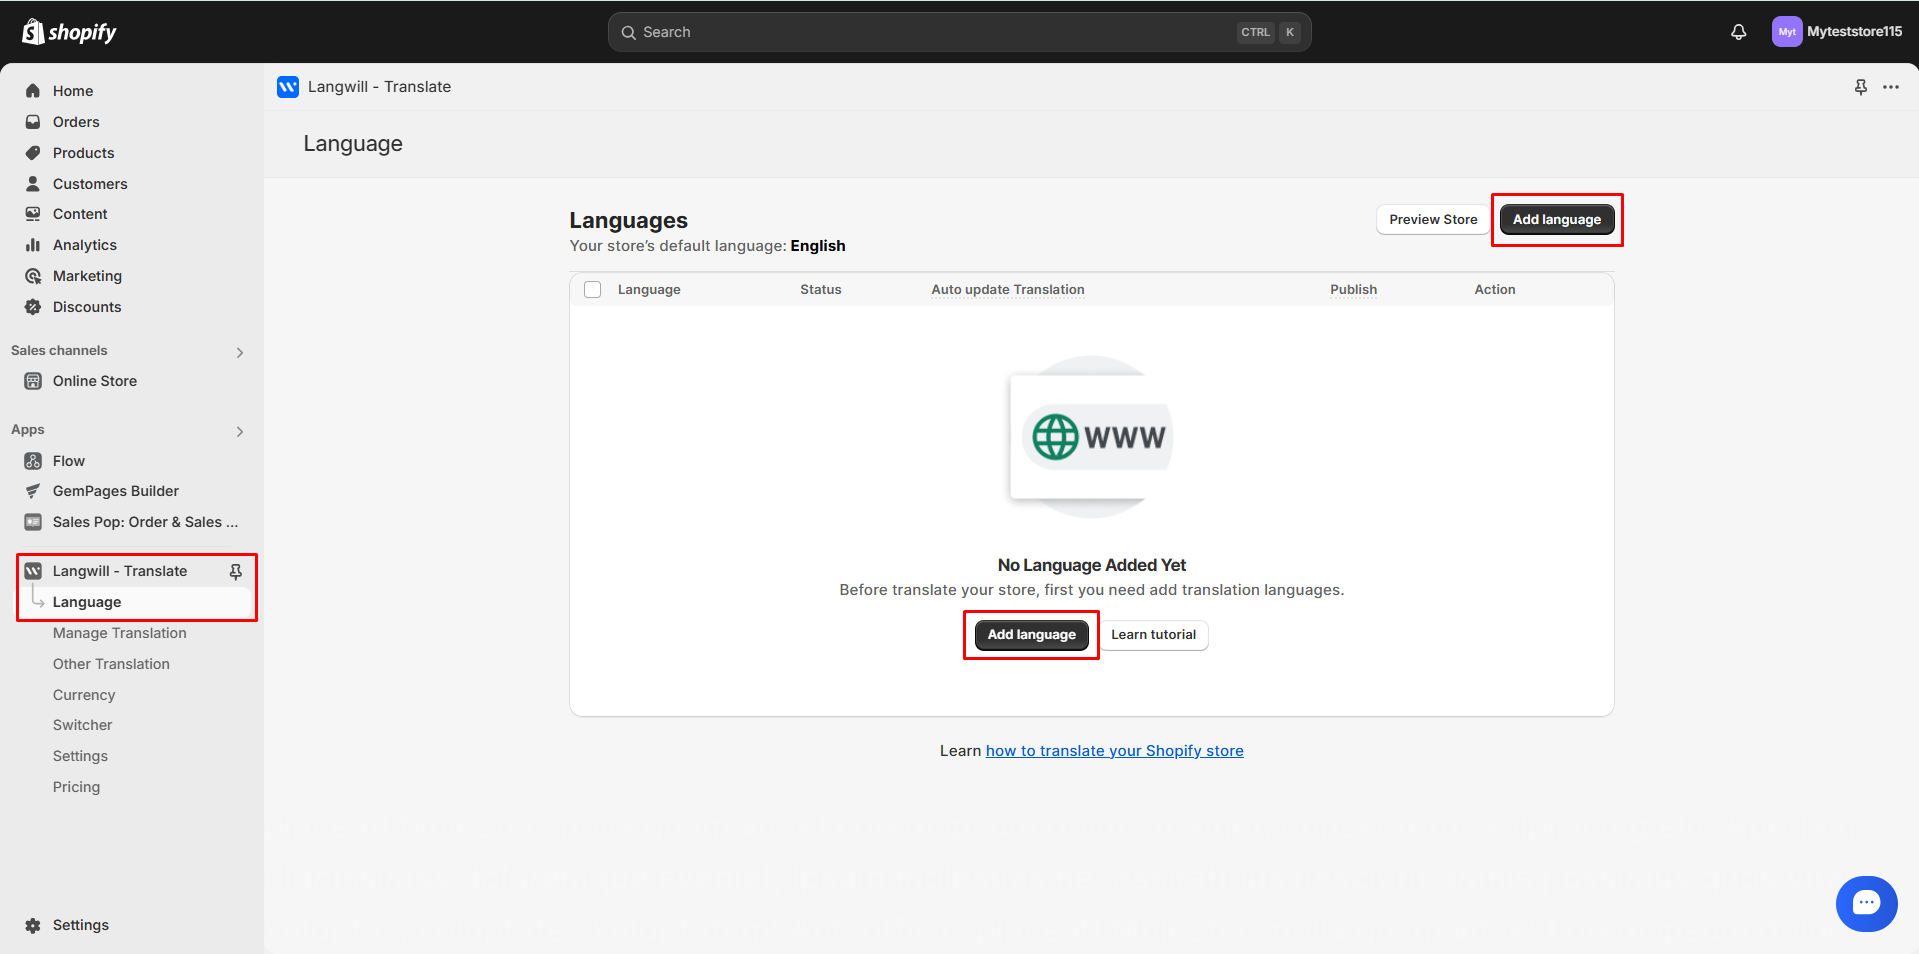The height and width of the screenshot is (954, 1919).
Task: Select the Discounts icon
Action: (x=33, y=306)
